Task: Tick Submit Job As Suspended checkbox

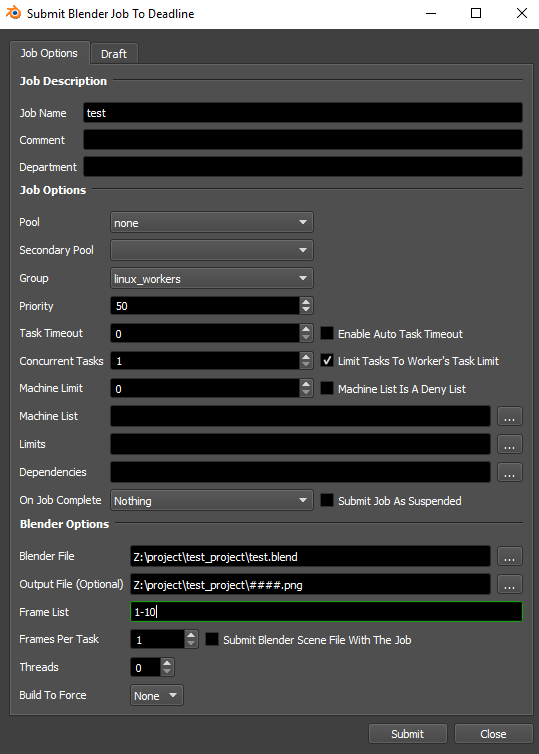Action: (x=327, y=500)
